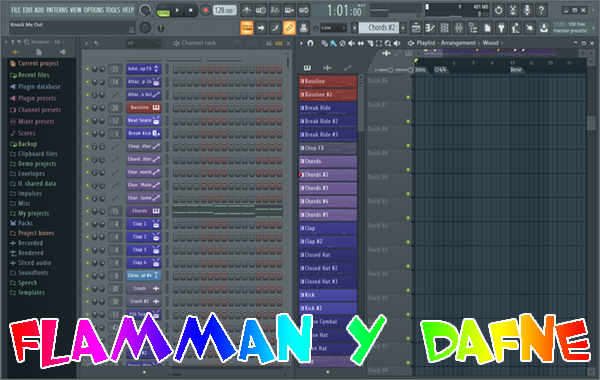
Task: Toggle mute switch on playlist Track 90
Action: [408, 194]
